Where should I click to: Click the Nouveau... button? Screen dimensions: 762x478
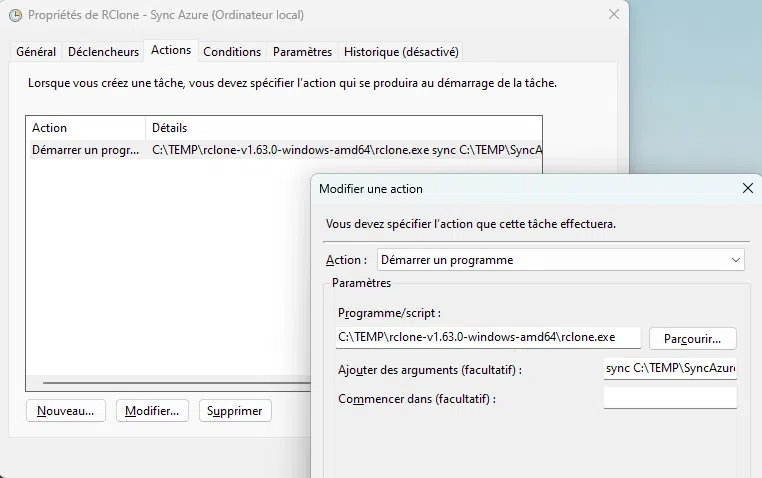[x=66, y=411]
